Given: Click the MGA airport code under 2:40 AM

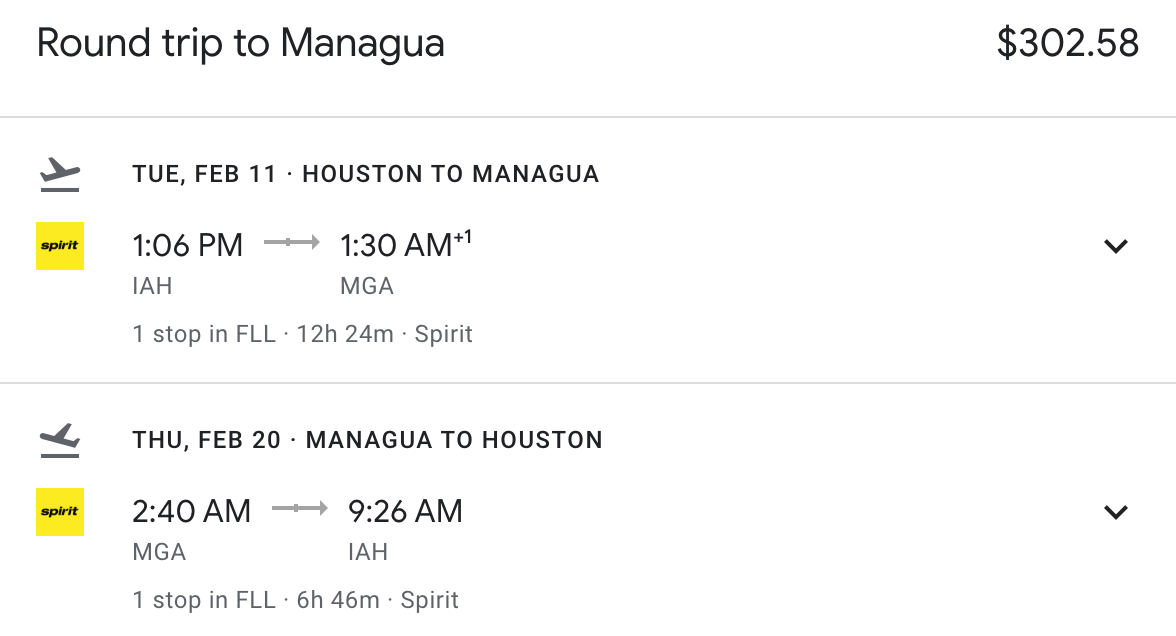Looking at the screenshot, I should [x=159, y=552].
